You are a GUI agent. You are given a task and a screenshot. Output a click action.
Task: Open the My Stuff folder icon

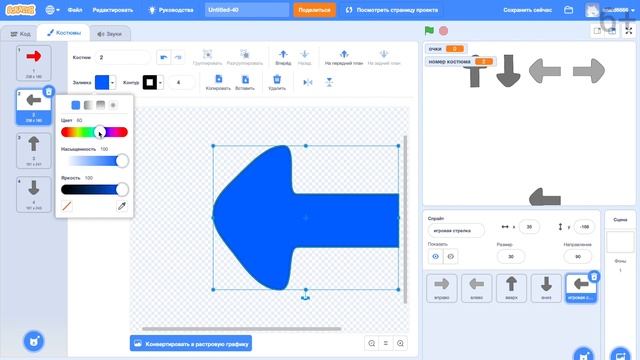click(569, 10)
